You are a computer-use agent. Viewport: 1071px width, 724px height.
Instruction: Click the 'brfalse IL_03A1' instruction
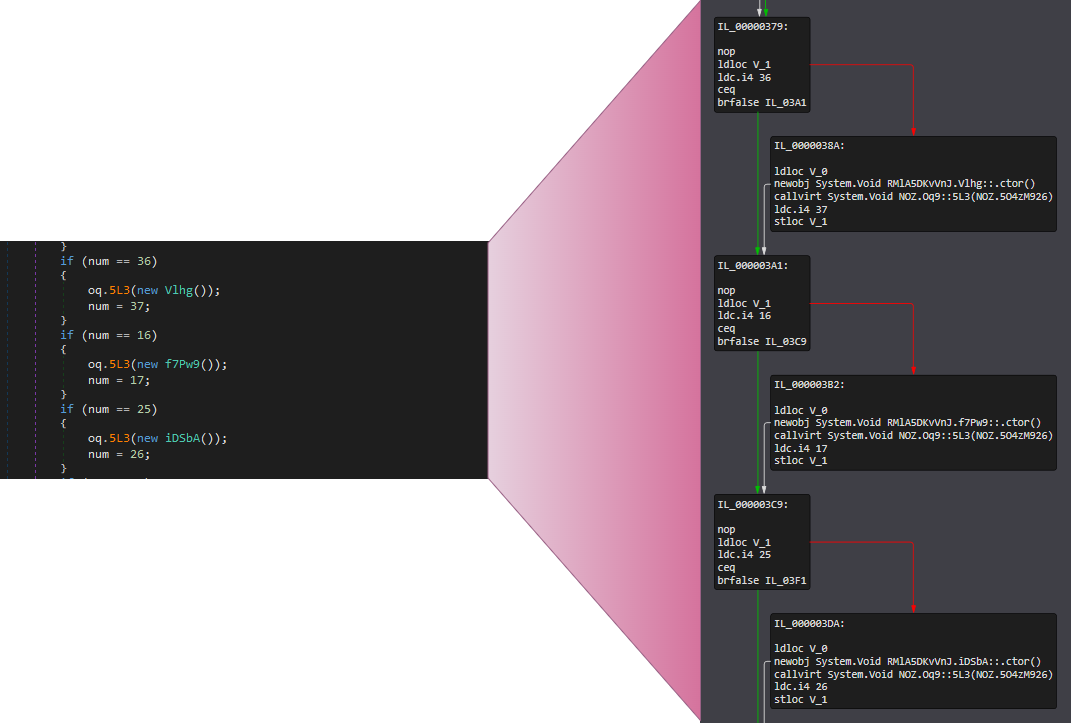pyautogui.click(x=758, y=102)
